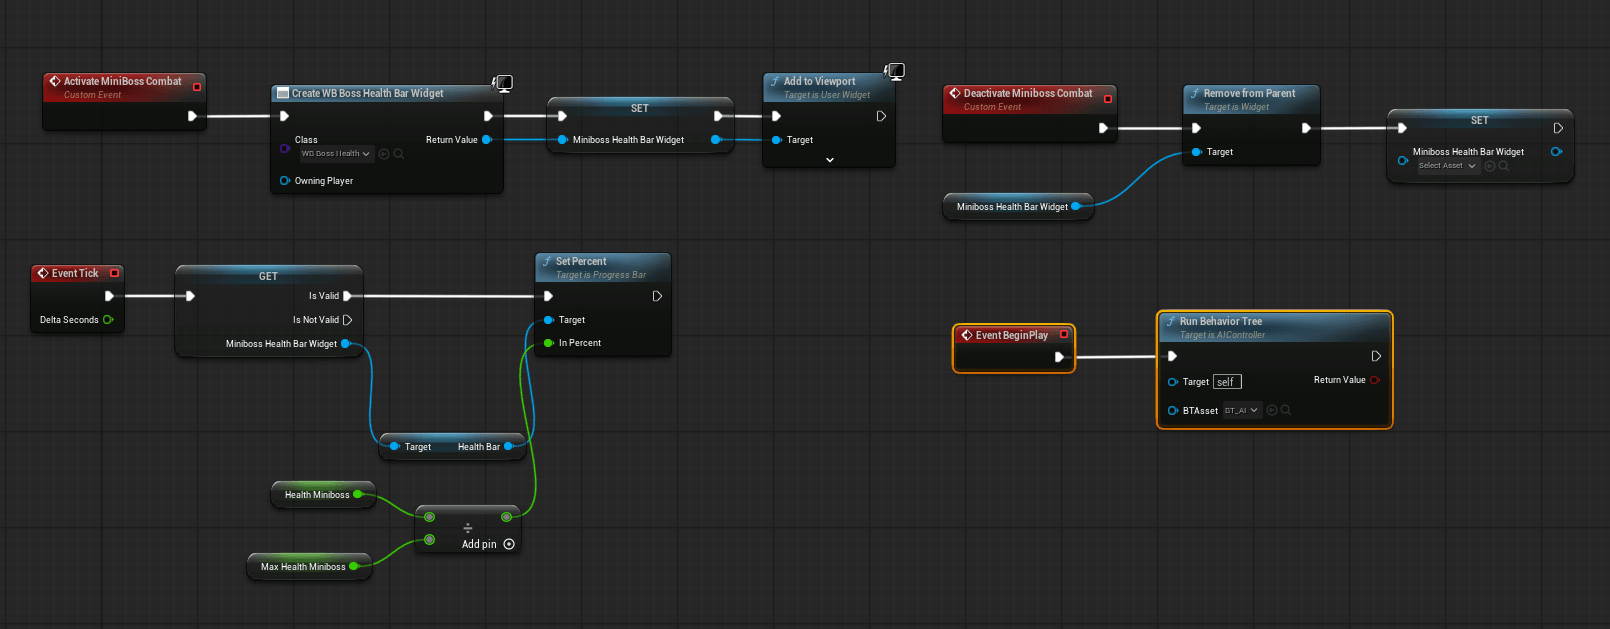Open the BT_AI asset dropdown
Image resolution: width=1610 pixels, height=629 pixels.
[x=1241, y=410]
